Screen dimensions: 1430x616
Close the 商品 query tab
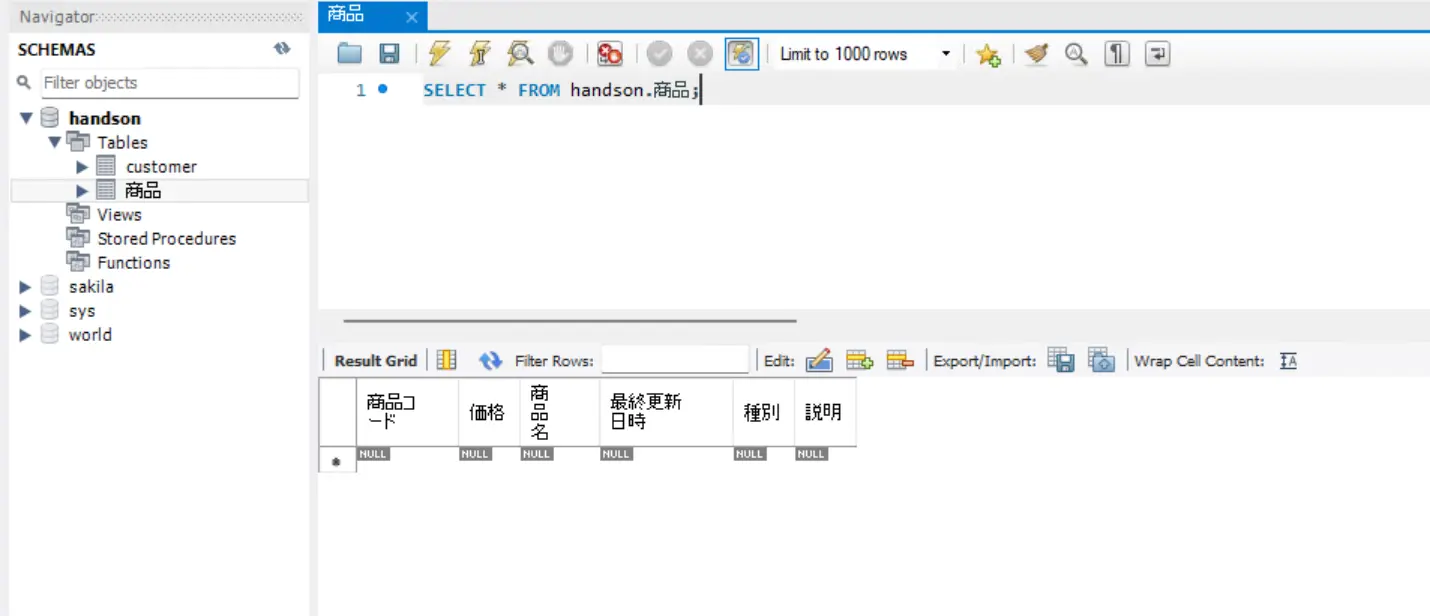click(411, 17)
